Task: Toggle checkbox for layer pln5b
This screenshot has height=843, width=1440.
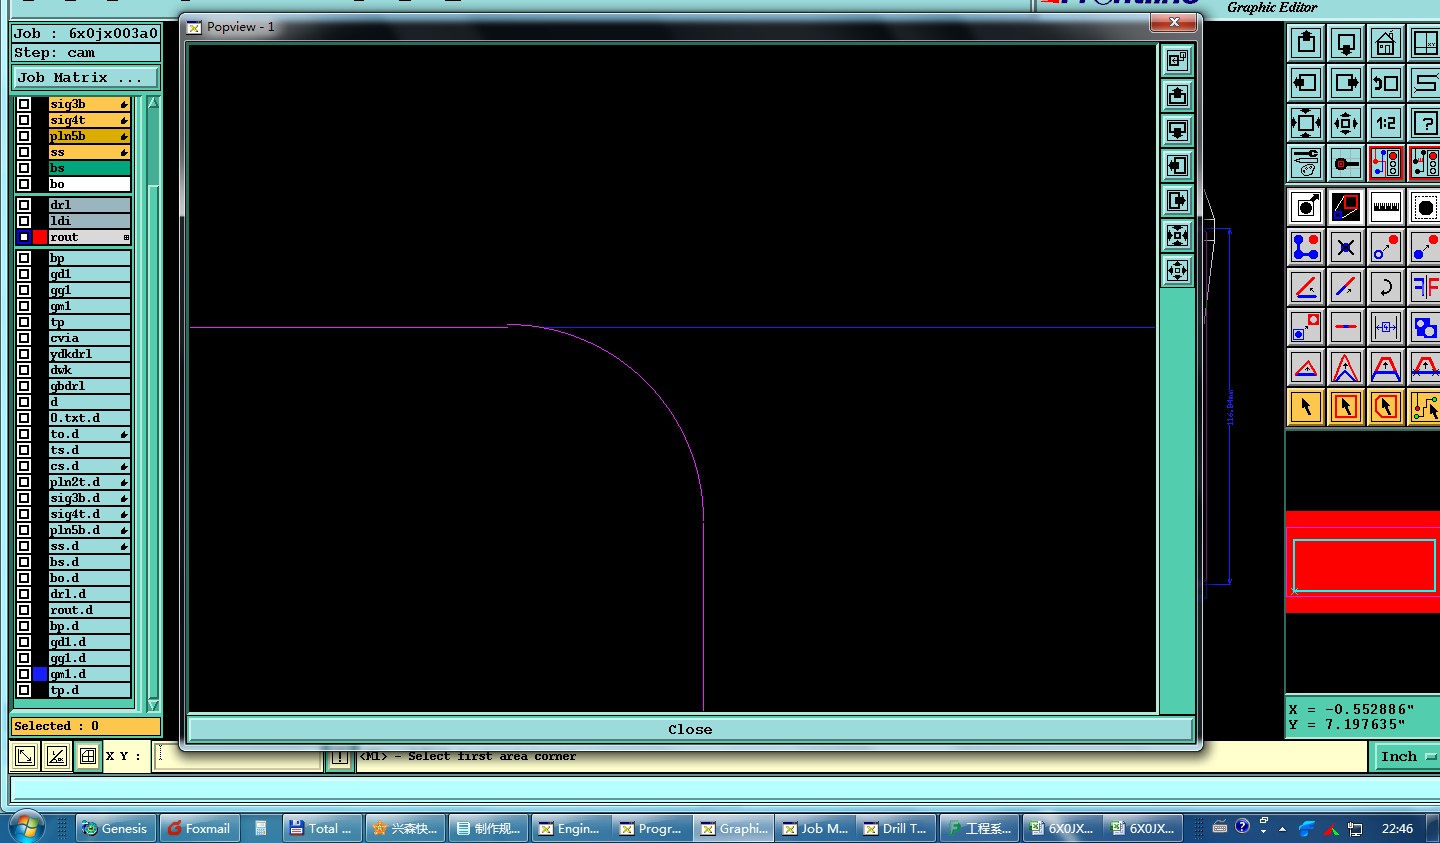Action: pyautogui.click(x=24, y=136)
